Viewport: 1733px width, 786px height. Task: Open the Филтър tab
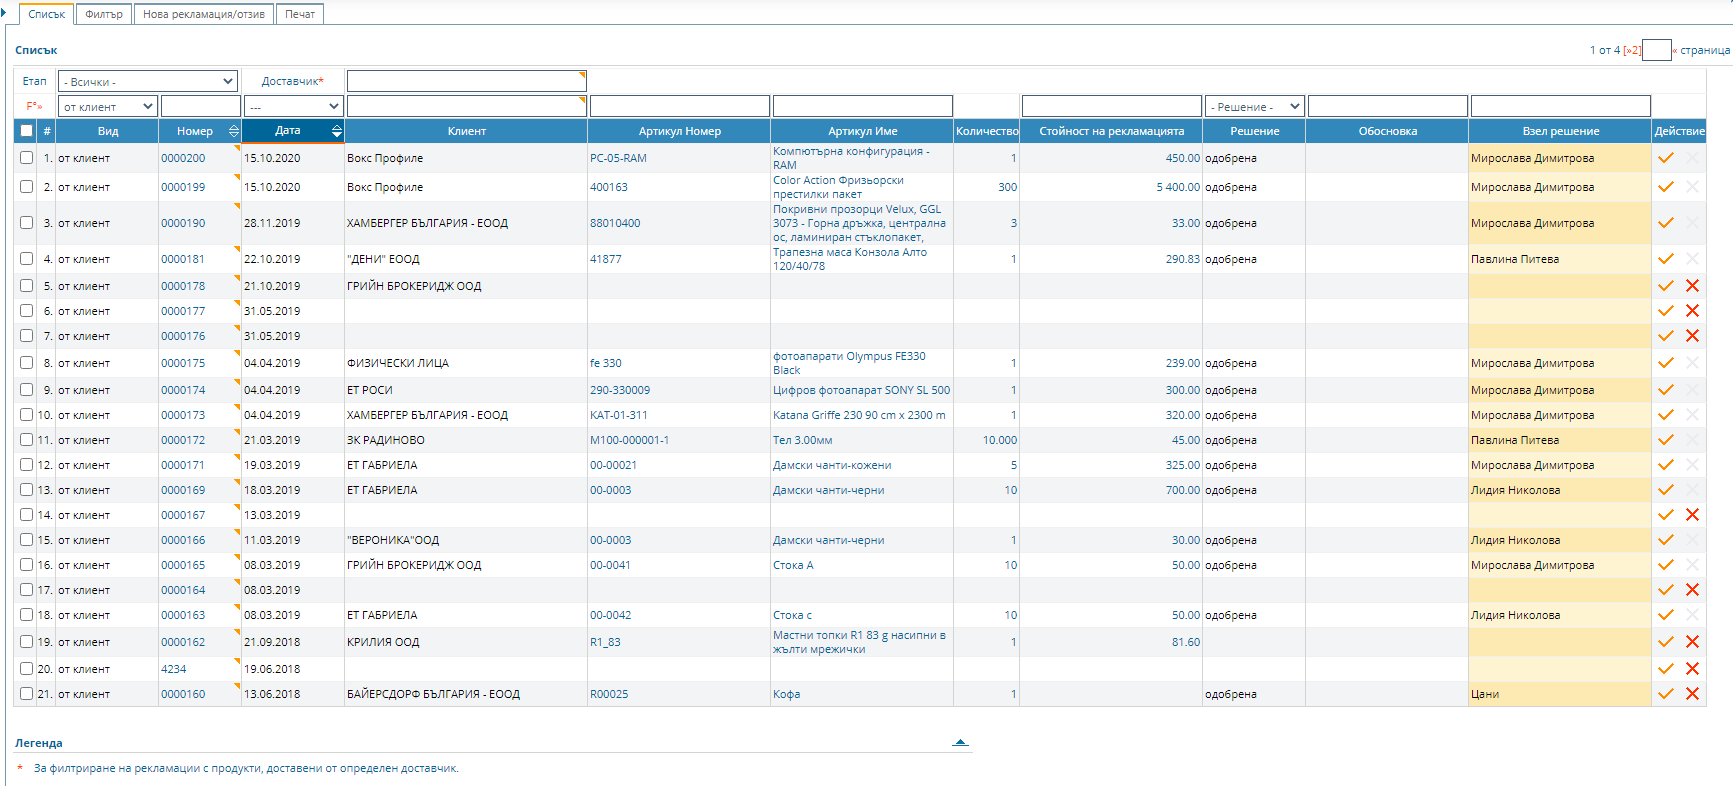click(104, 14)
